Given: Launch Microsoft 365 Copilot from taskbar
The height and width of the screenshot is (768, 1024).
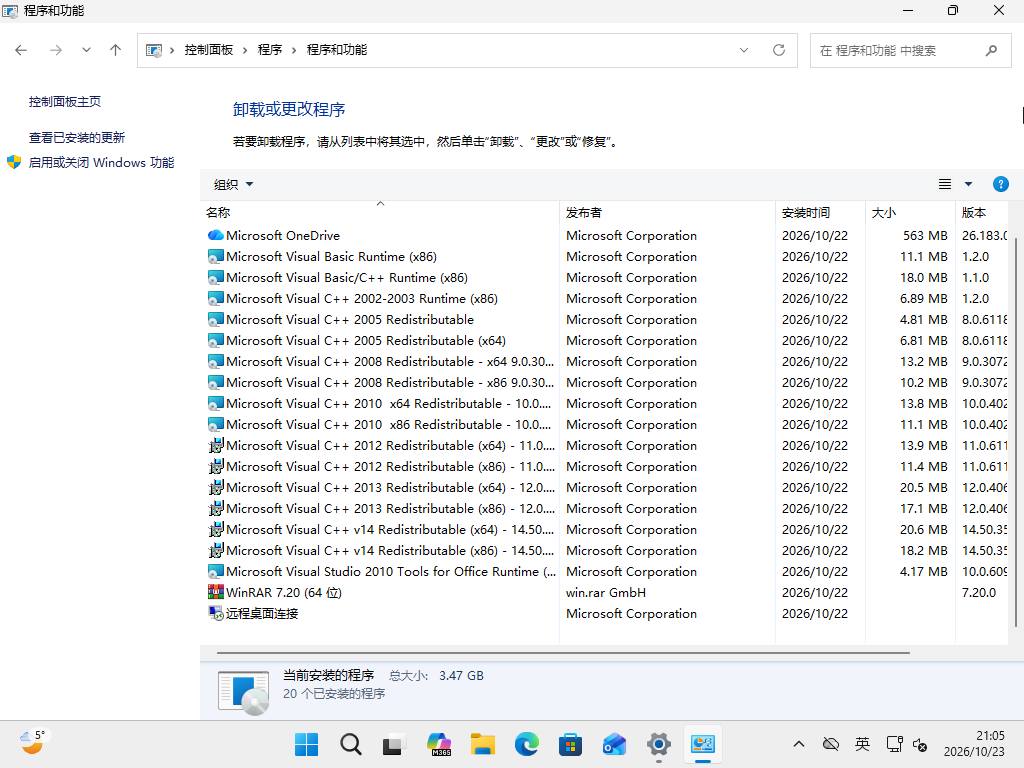Looking at the screenshot, I should coord(439,744).
